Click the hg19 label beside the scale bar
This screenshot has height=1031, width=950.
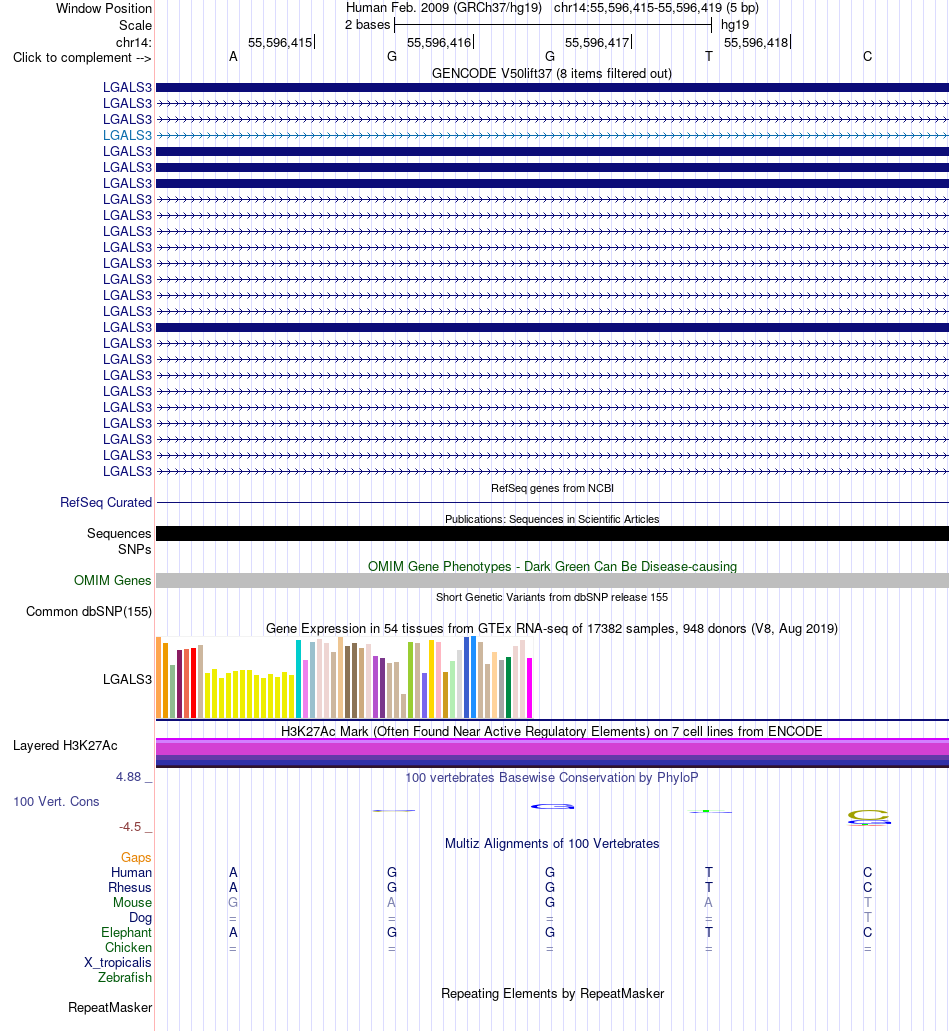(735, 25)
